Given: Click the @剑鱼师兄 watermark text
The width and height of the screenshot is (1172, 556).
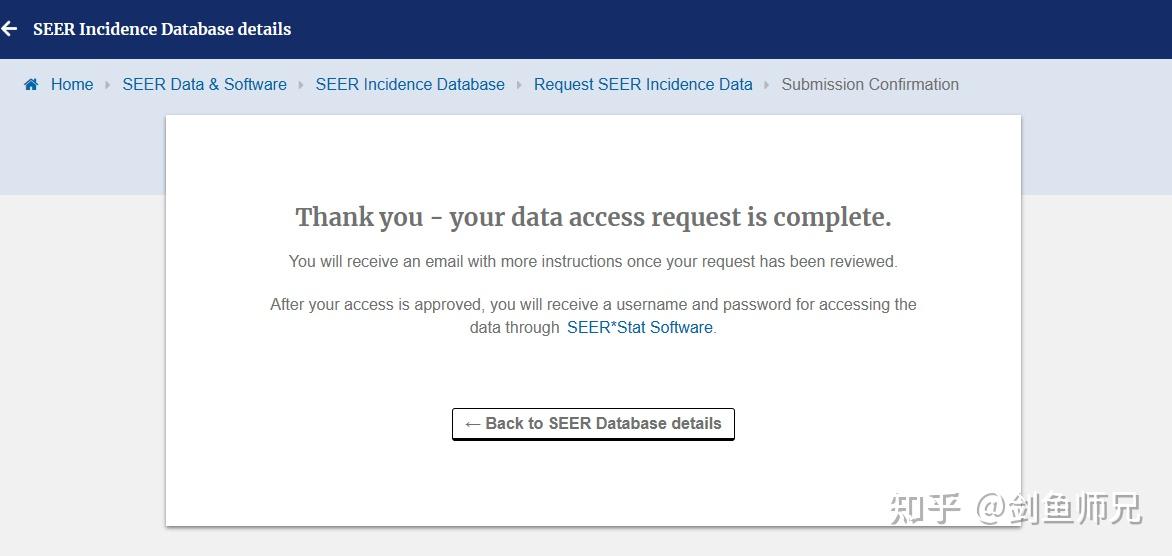Looking at the screenshot, I should pyautogui.click(x=1058, y=509).
